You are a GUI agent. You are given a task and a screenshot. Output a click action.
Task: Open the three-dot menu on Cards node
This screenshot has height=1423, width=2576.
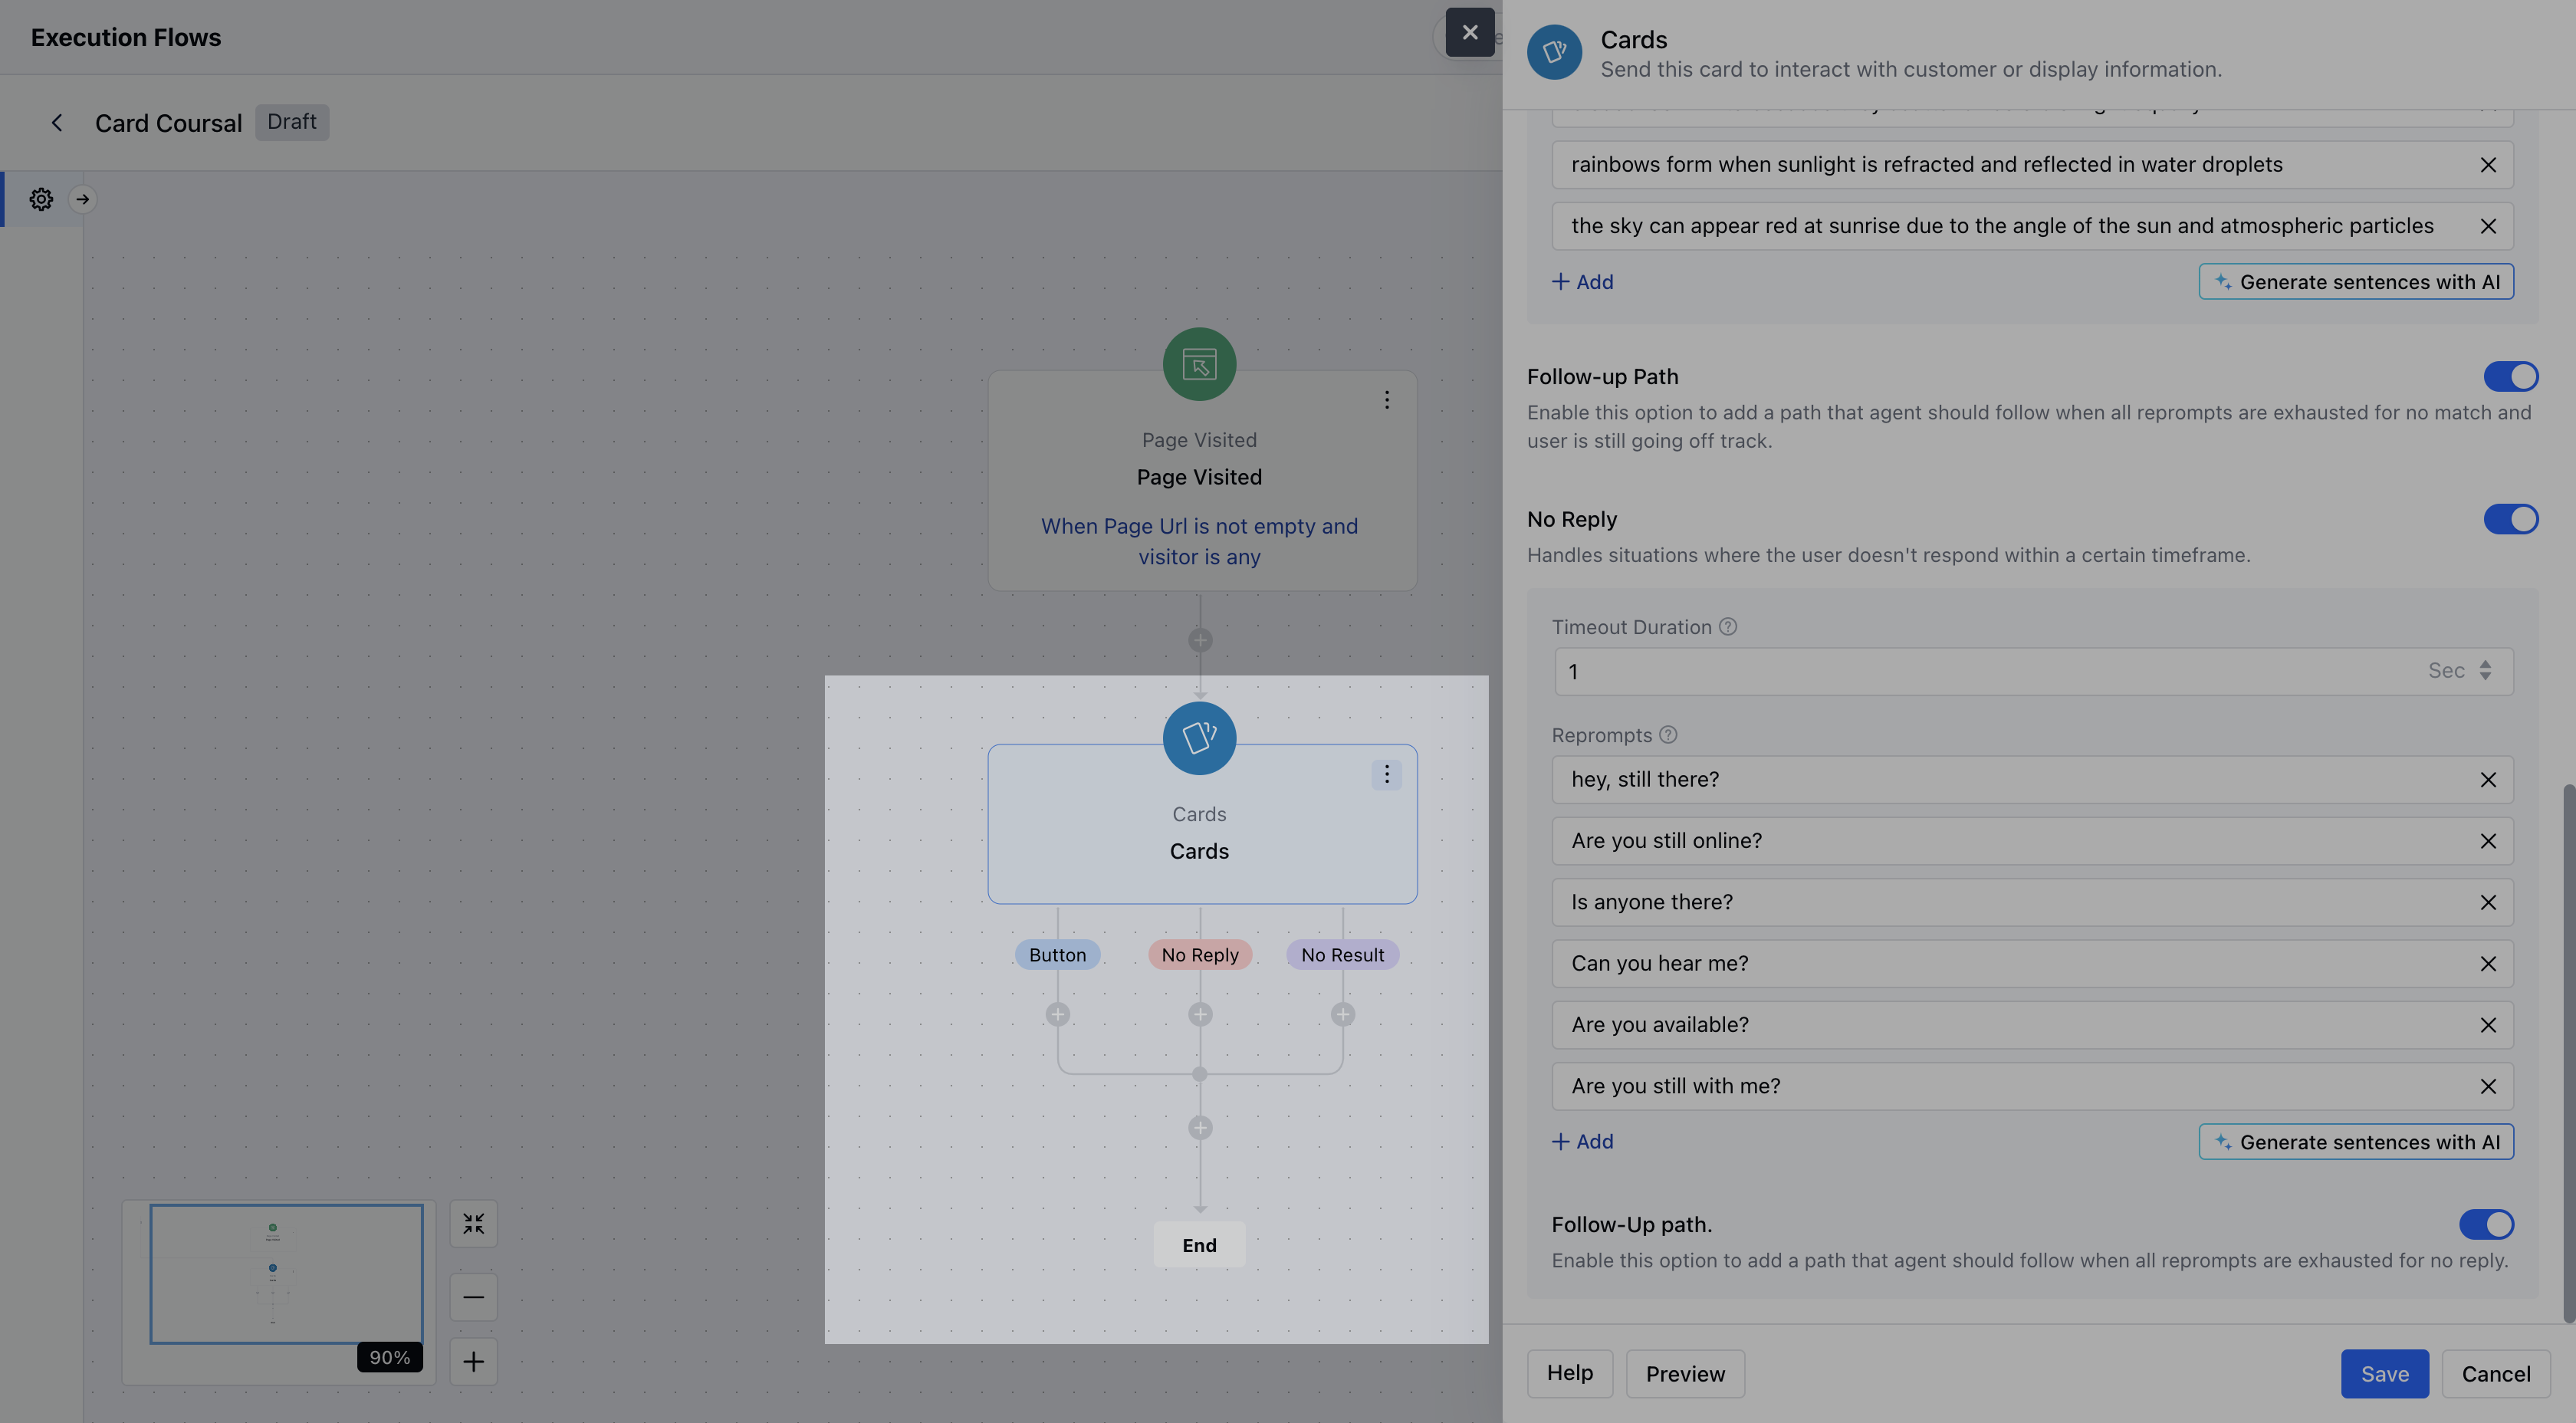tap(1386, 774)
